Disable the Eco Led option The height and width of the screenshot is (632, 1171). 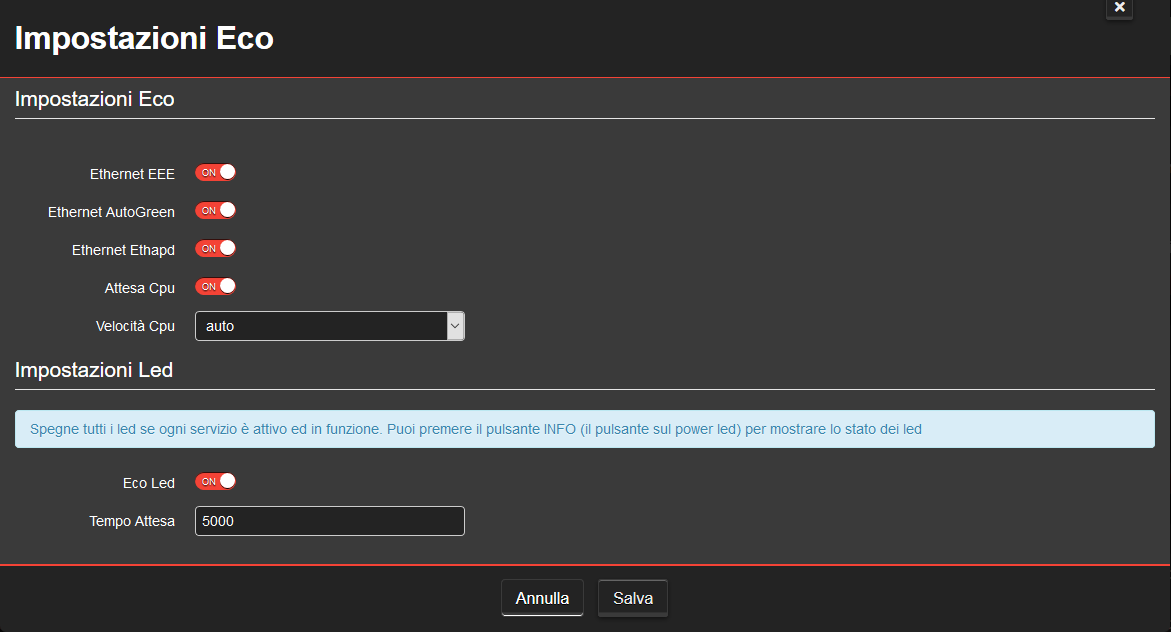point(215,481)
